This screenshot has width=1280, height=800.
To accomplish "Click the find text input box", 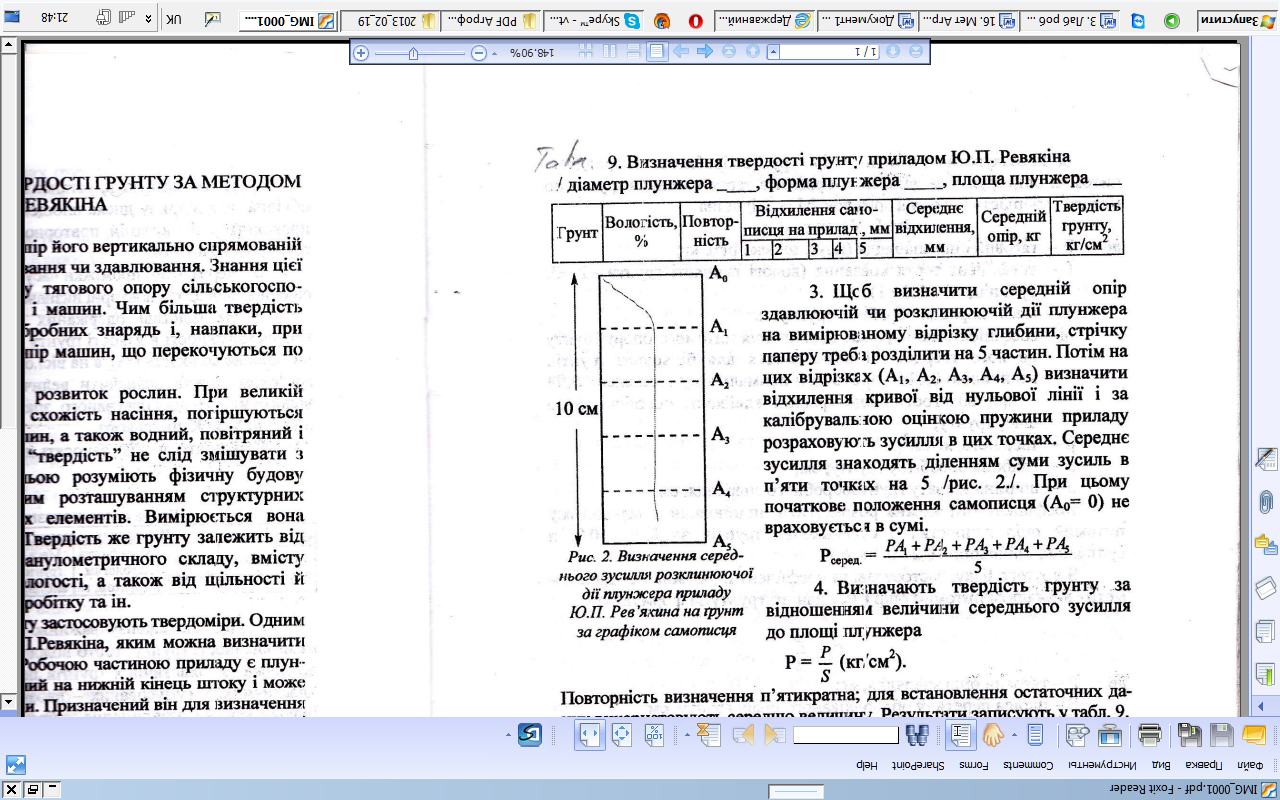I will coord(846,735).
